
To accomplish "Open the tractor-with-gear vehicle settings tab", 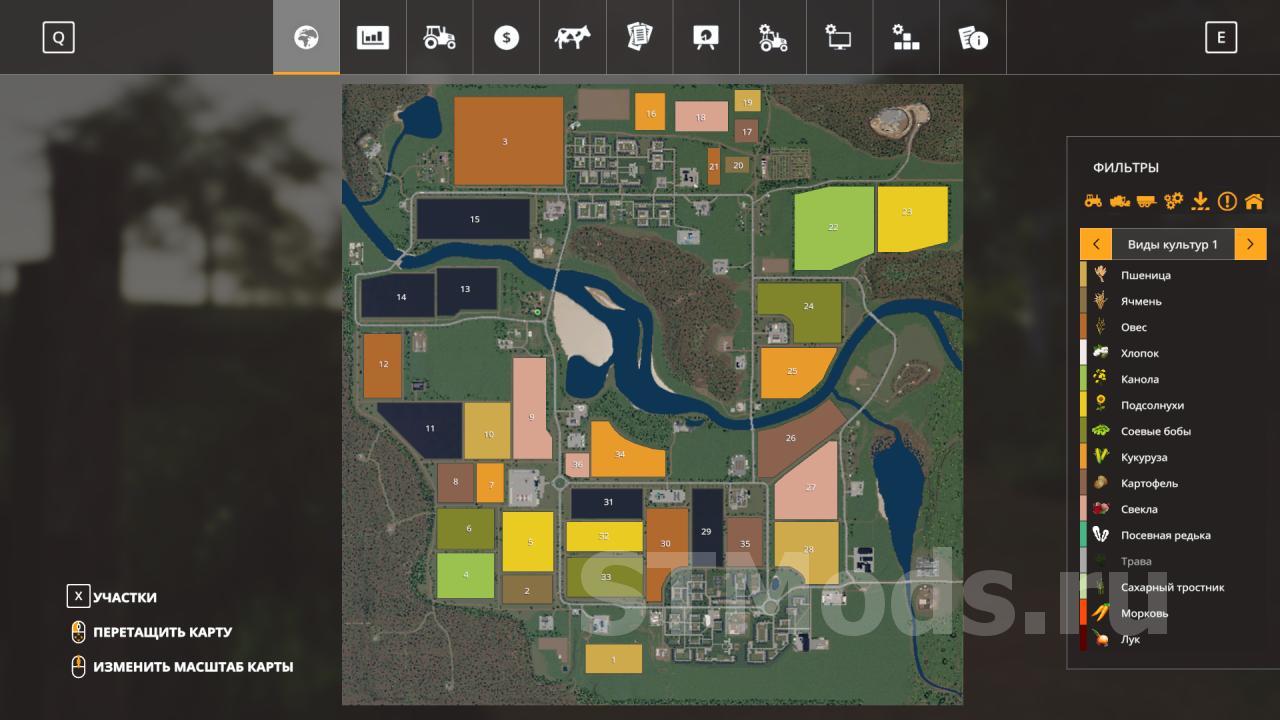I will point(773,38).
